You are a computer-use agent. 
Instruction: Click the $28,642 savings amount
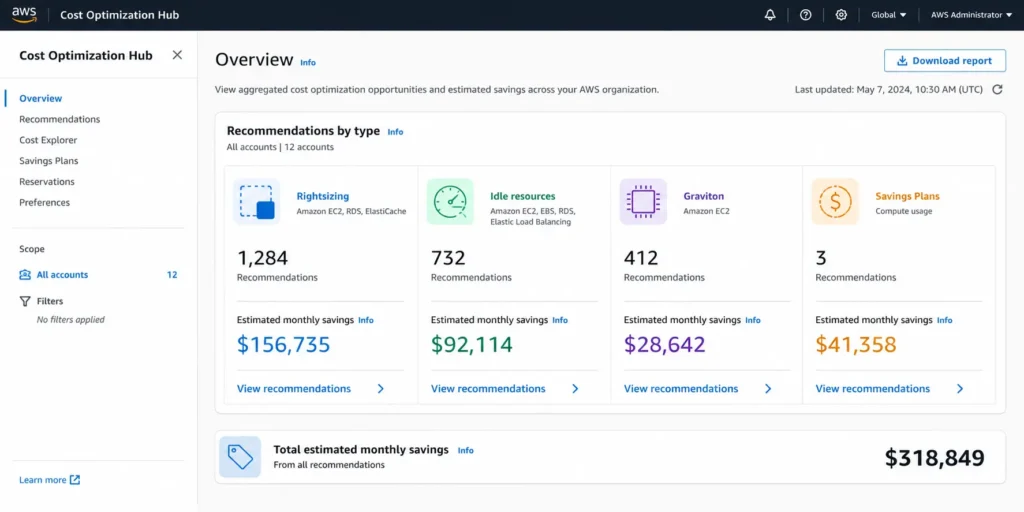[665, 344]
